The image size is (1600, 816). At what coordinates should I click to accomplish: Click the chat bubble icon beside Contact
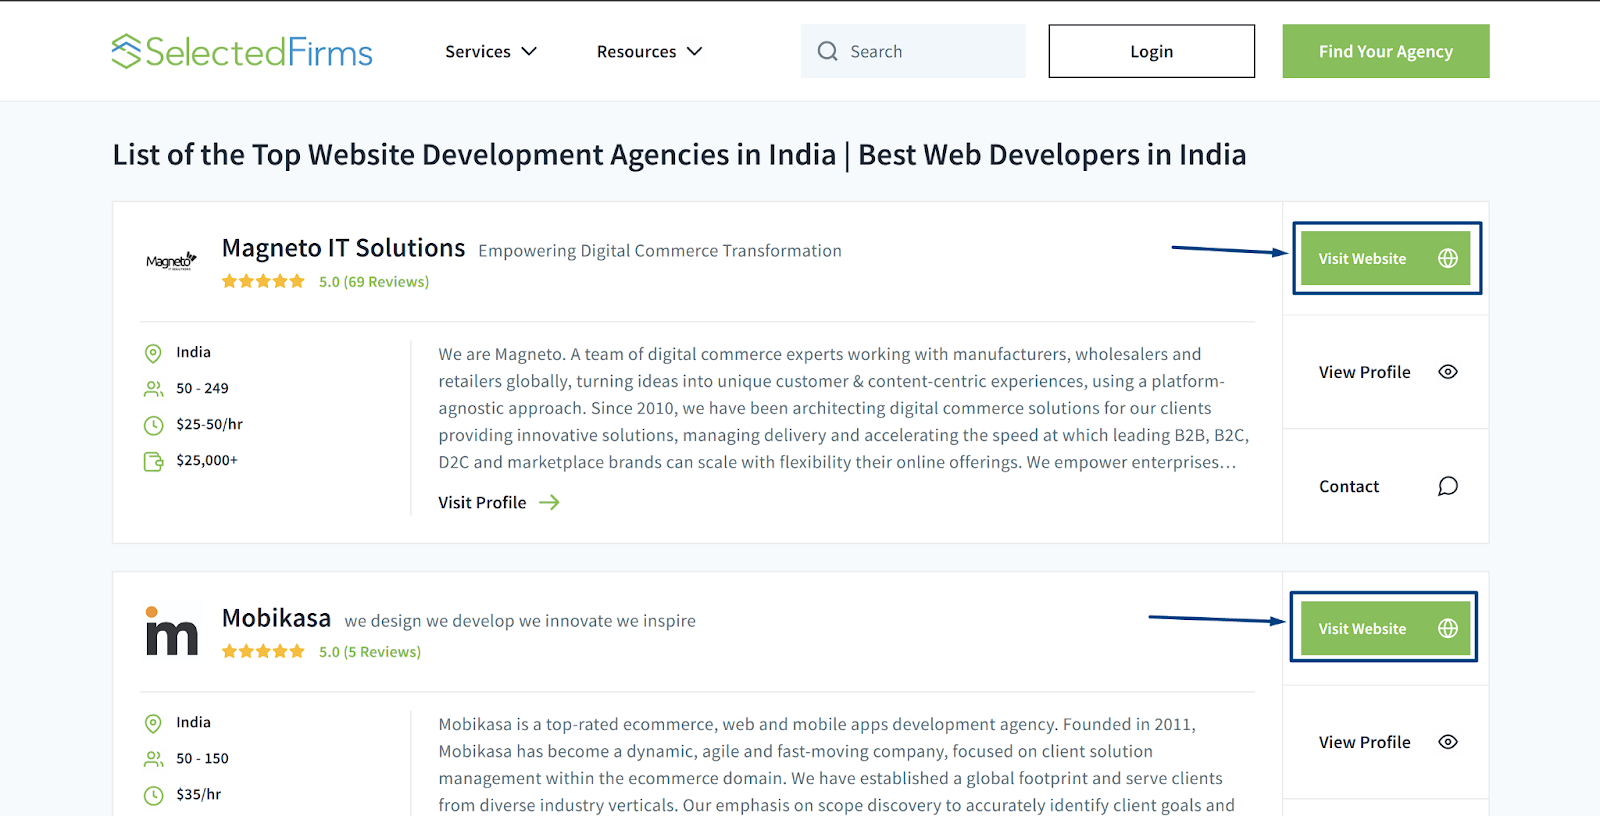tap(1448, 486)
